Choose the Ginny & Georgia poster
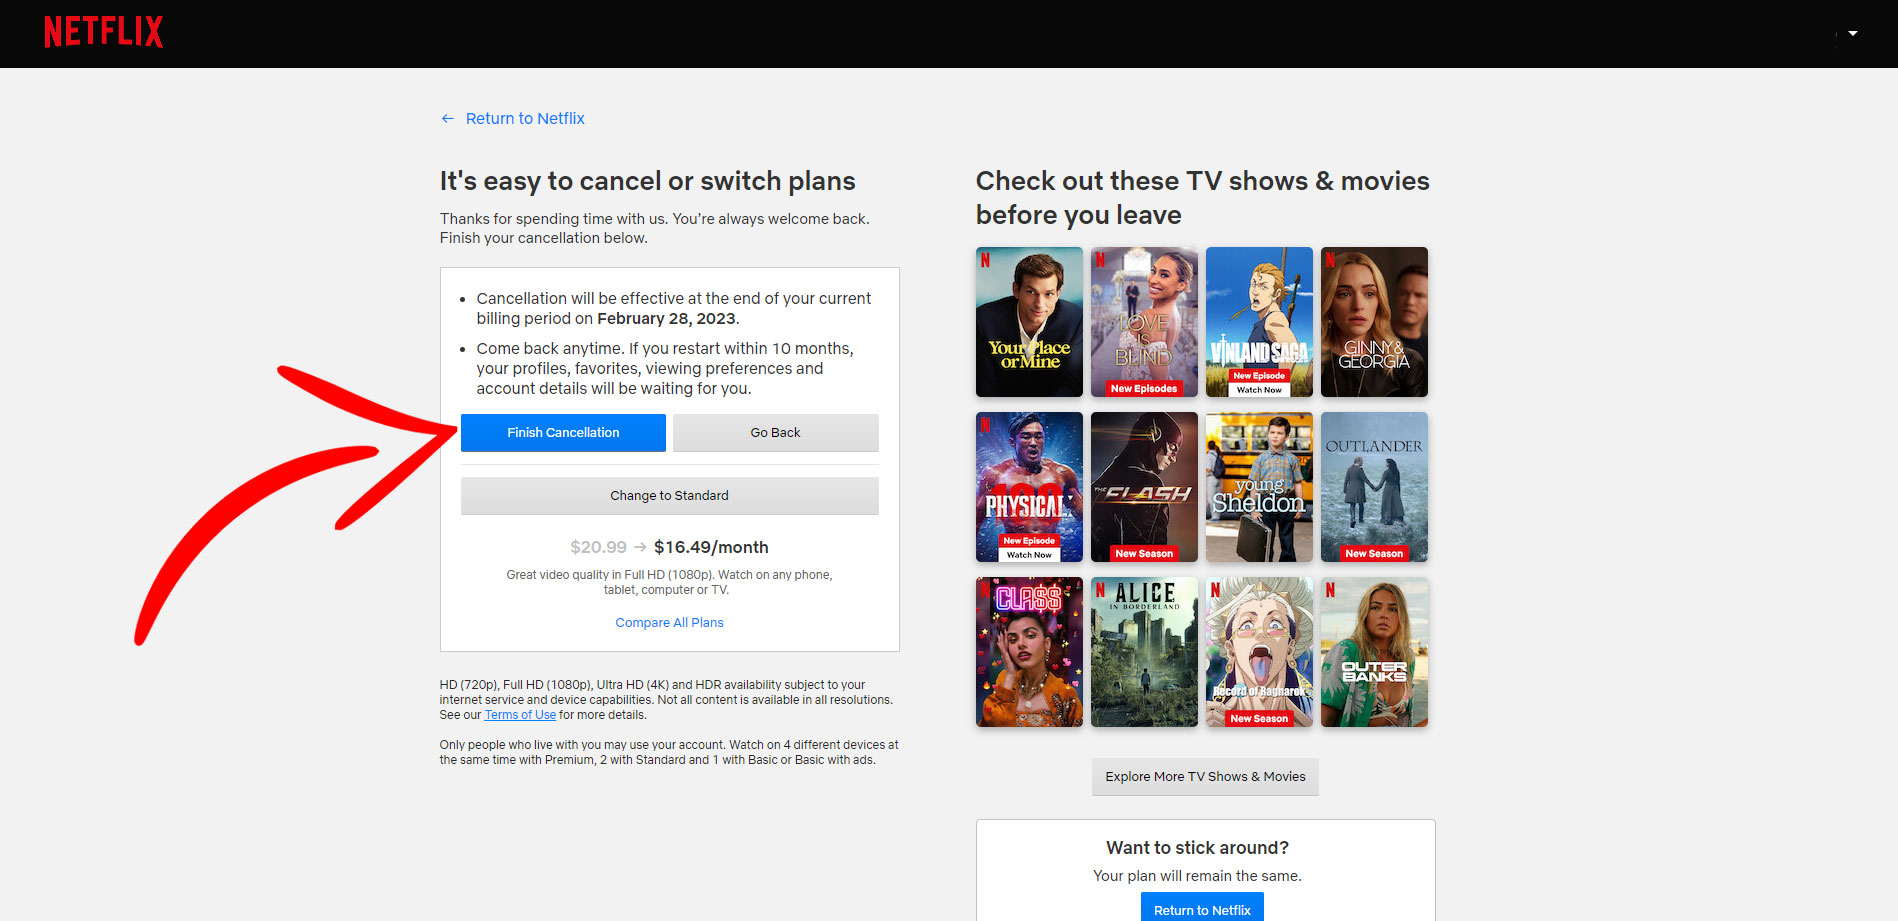This screenshot has height=921, width=1898. pyautogui.click(x=1374, y=322)
